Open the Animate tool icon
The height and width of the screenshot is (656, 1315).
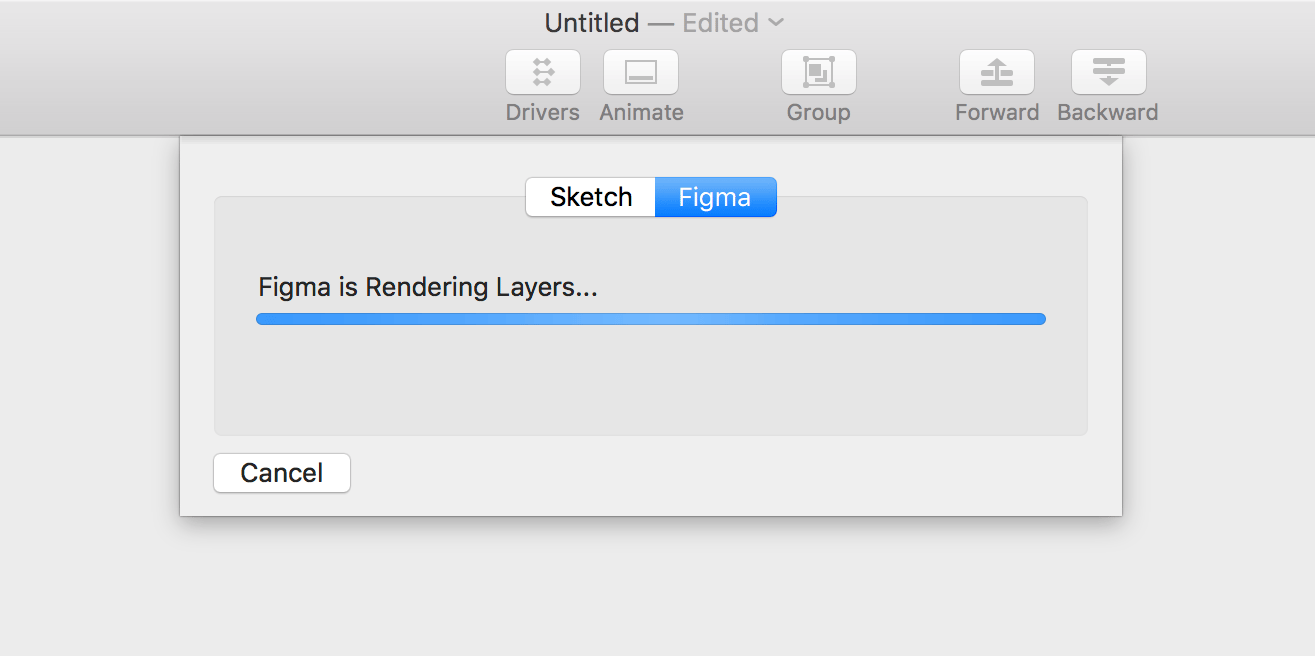641,72
